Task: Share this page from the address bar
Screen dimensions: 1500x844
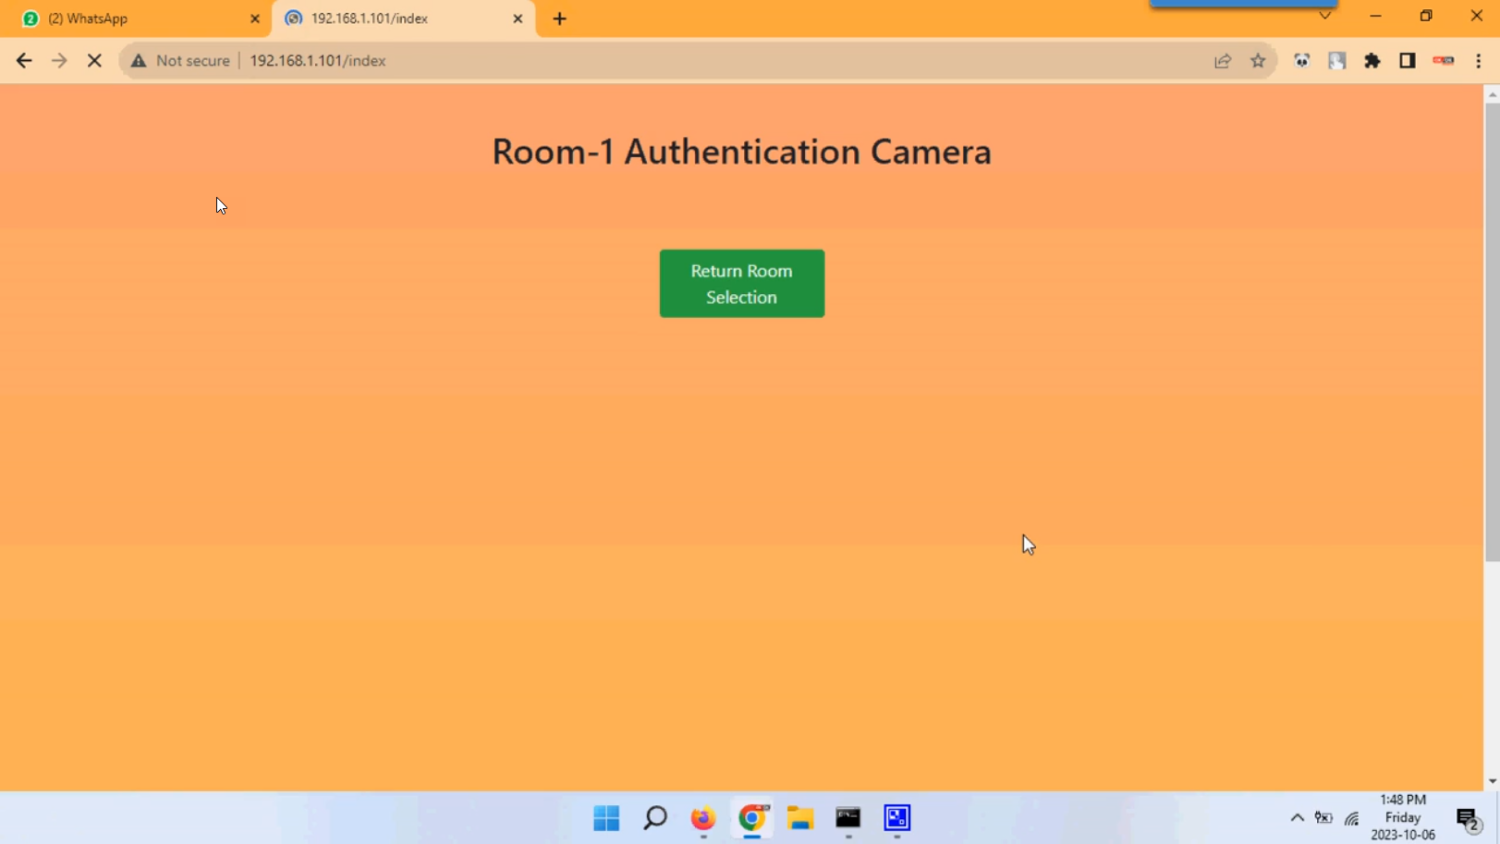Action: click(1222, 61)
